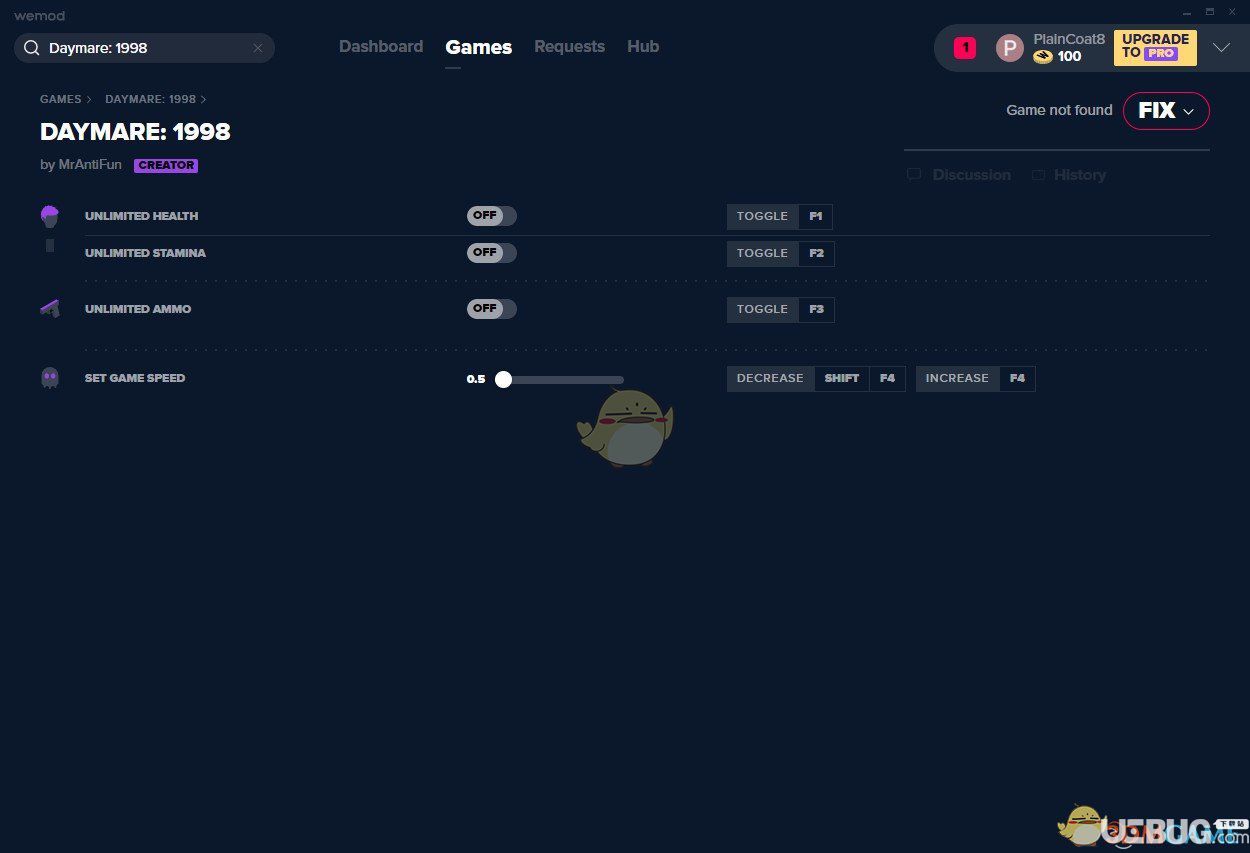The image size is (1250, 853).
Task: Click the Discussion chat icon
Action: pos(914,175)
